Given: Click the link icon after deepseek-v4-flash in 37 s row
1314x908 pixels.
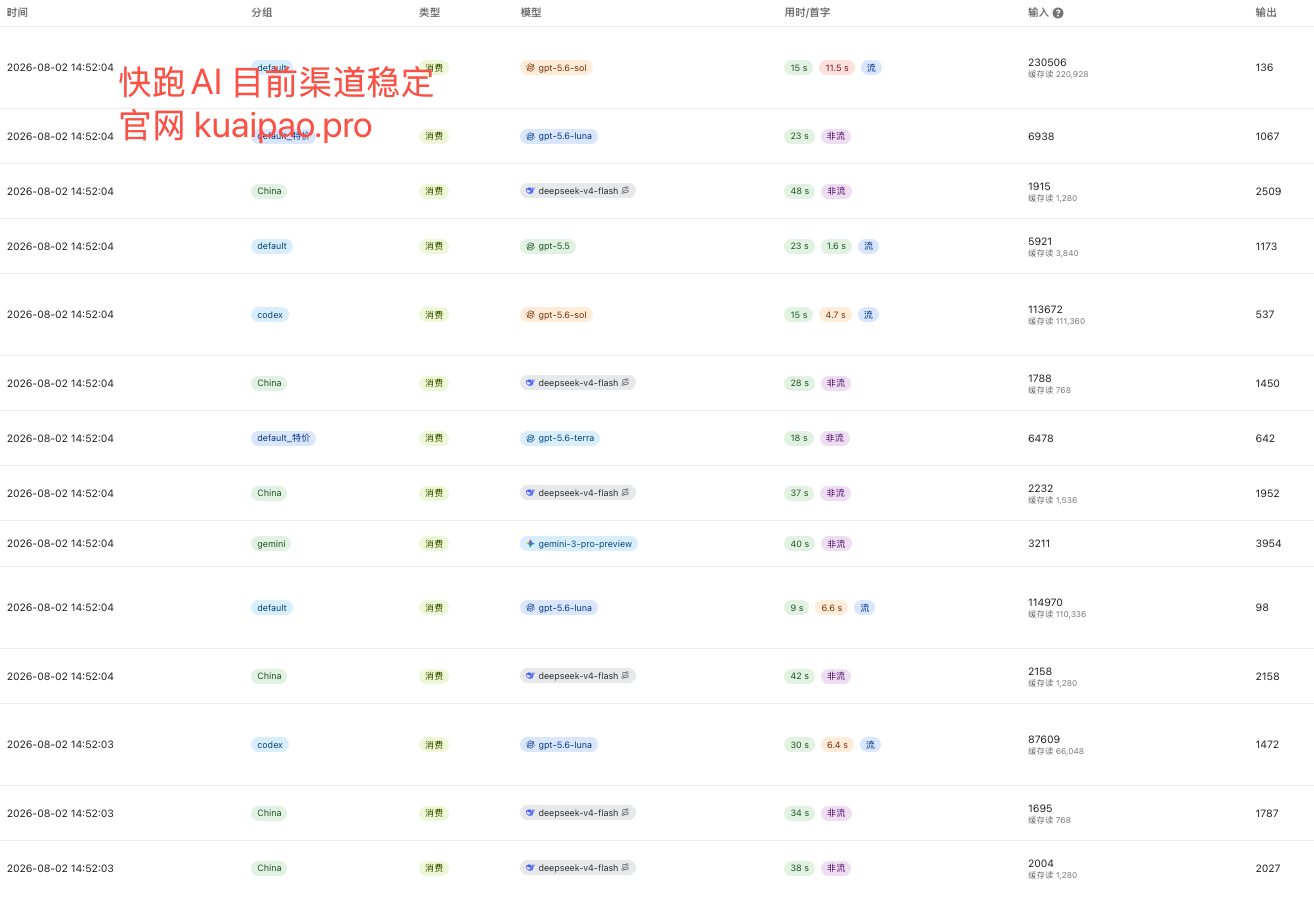Looking at the screenshot, I should coord(626,493).
